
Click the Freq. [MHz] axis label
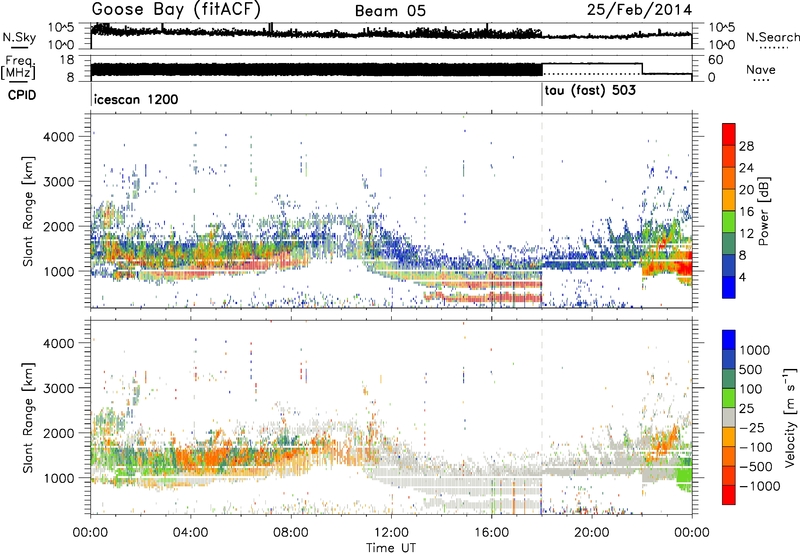(18, 67)
